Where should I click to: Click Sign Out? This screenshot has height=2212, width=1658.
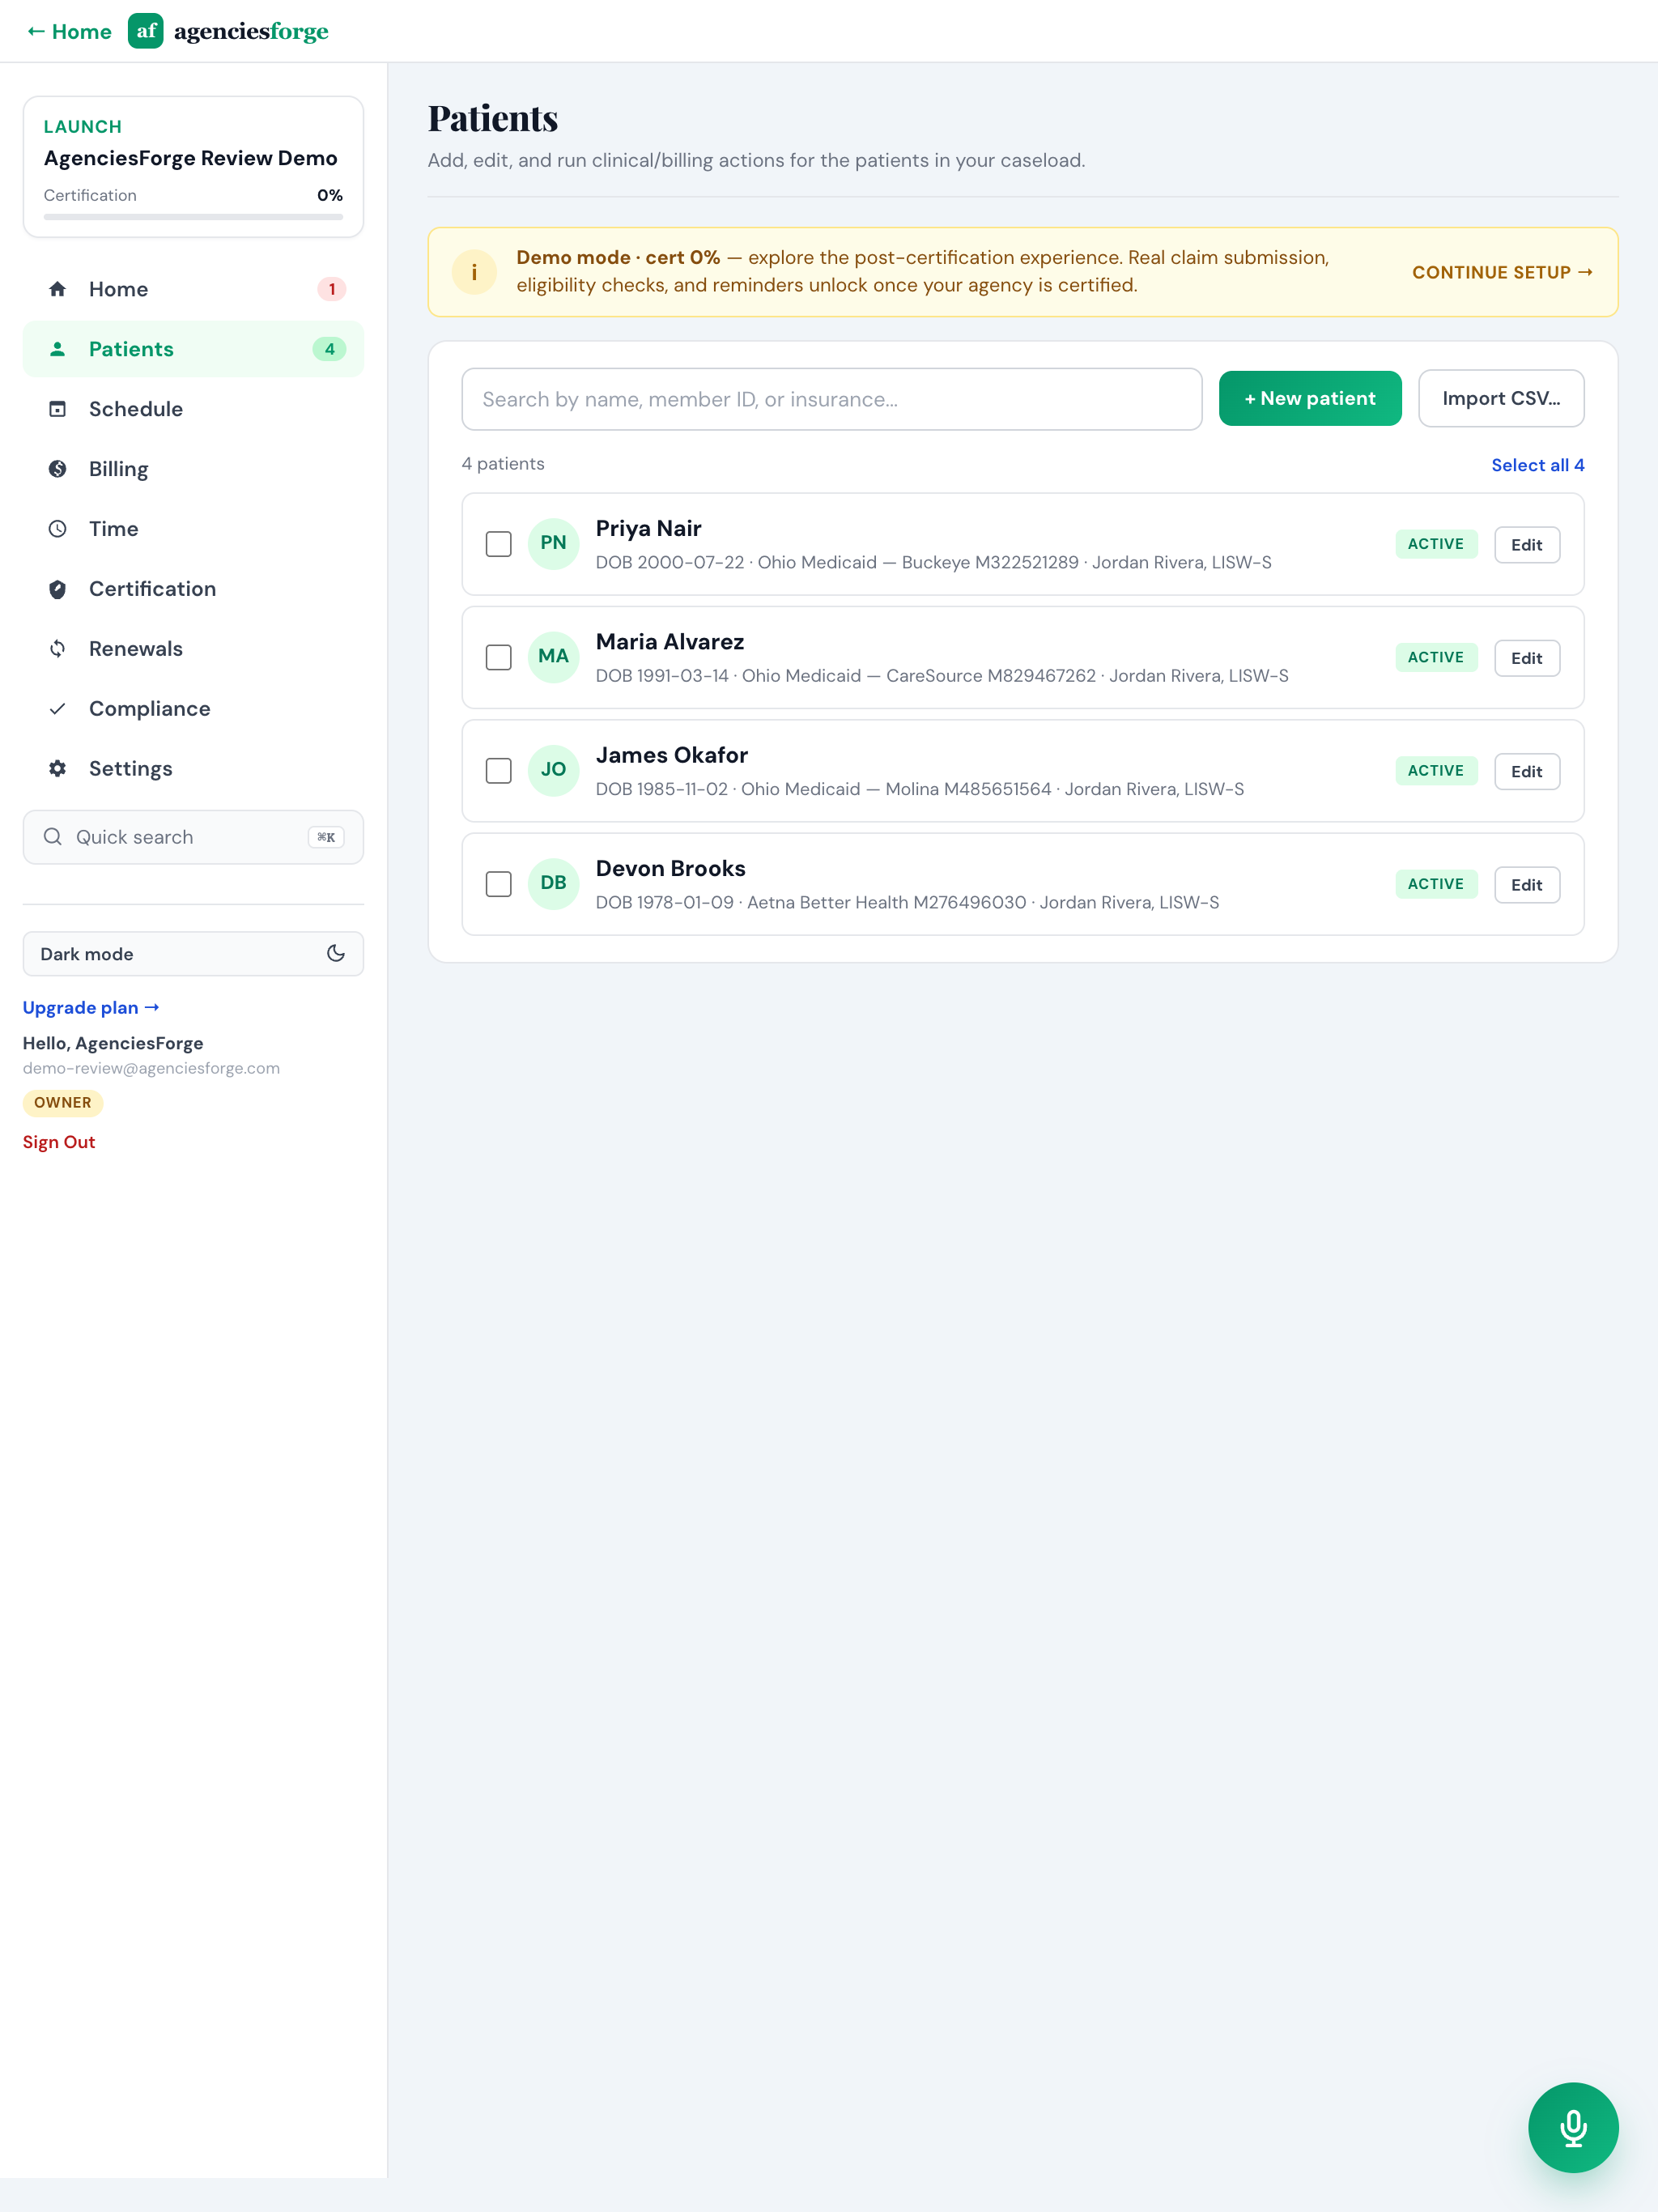tap(59, 1142)
